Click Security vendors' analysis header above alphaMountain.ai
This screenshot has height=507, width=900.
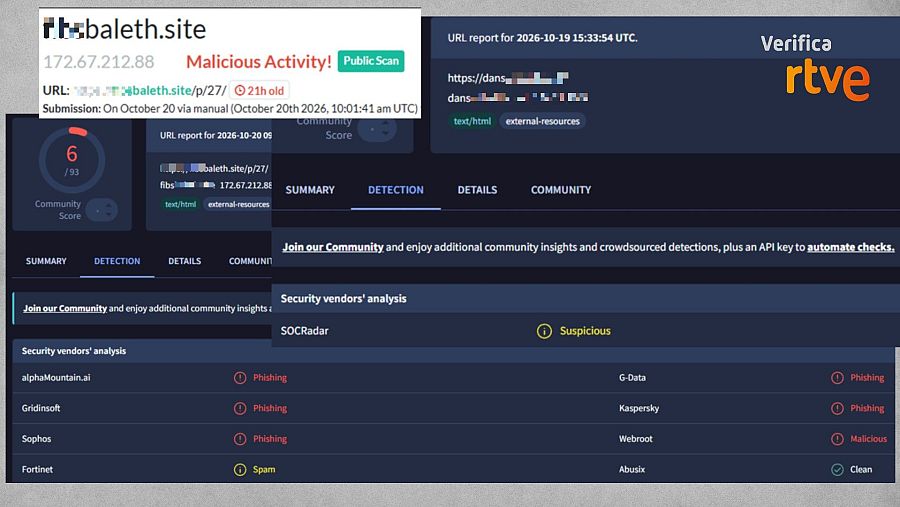[x=73, y=351]
